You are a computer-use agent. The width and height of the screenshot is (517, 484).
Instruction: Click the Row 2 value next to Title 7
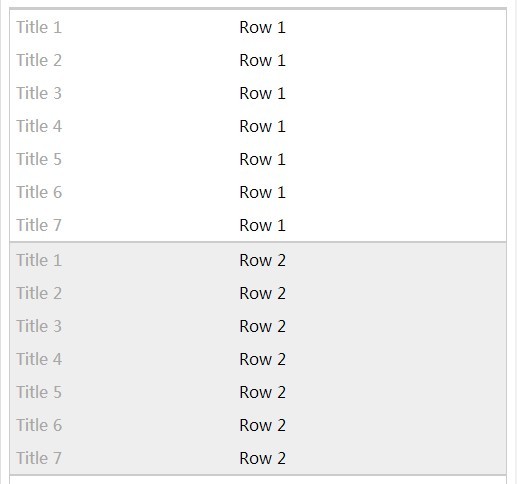[x=262, y=458]
